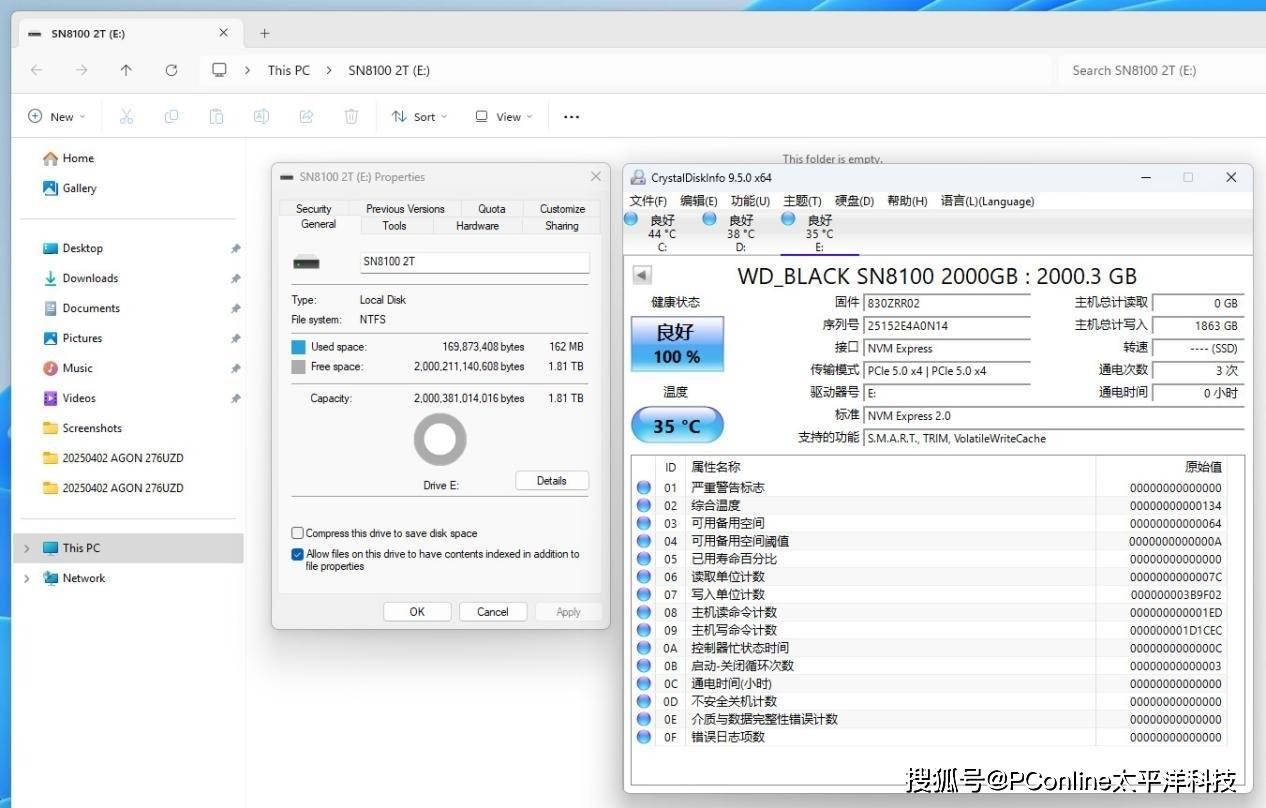Expand This PC in the navigation pane
The height and width of the screenshot is (808, 1266).
[27, 548]
